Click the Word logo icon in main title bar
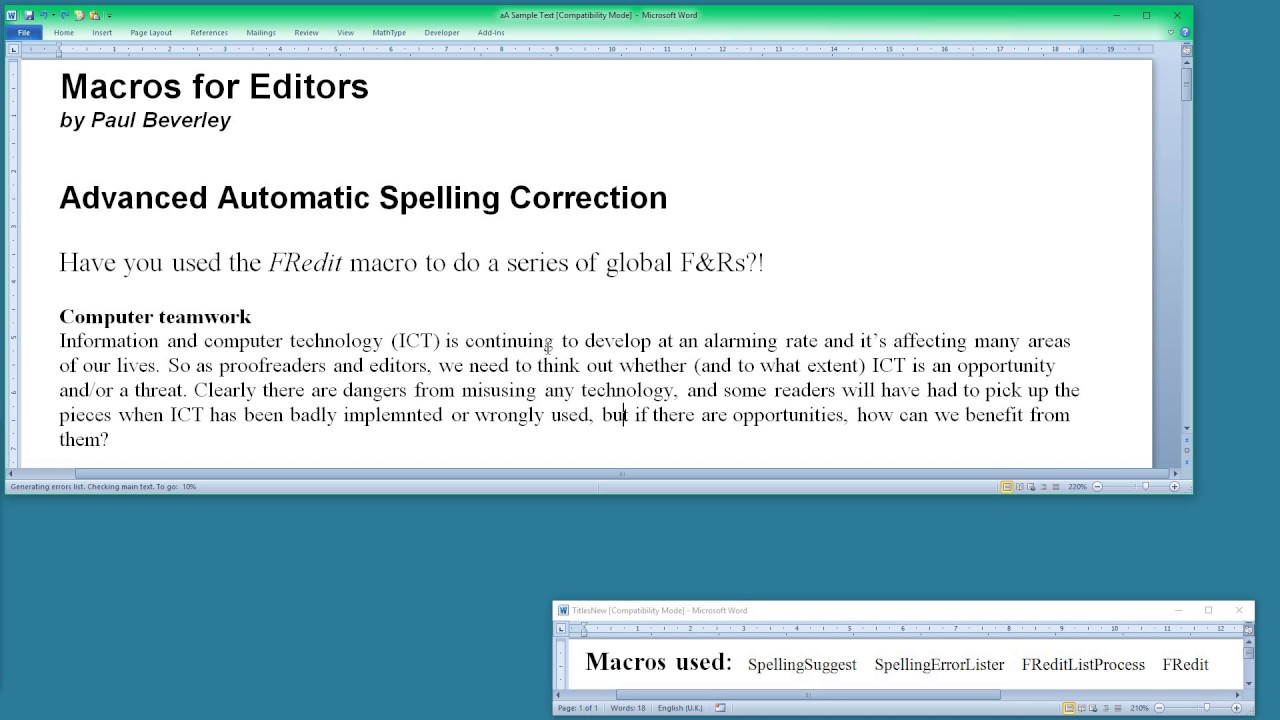The width and height of the screenshot is (1280, 720). pyautogui.click(x=11, y=15)
